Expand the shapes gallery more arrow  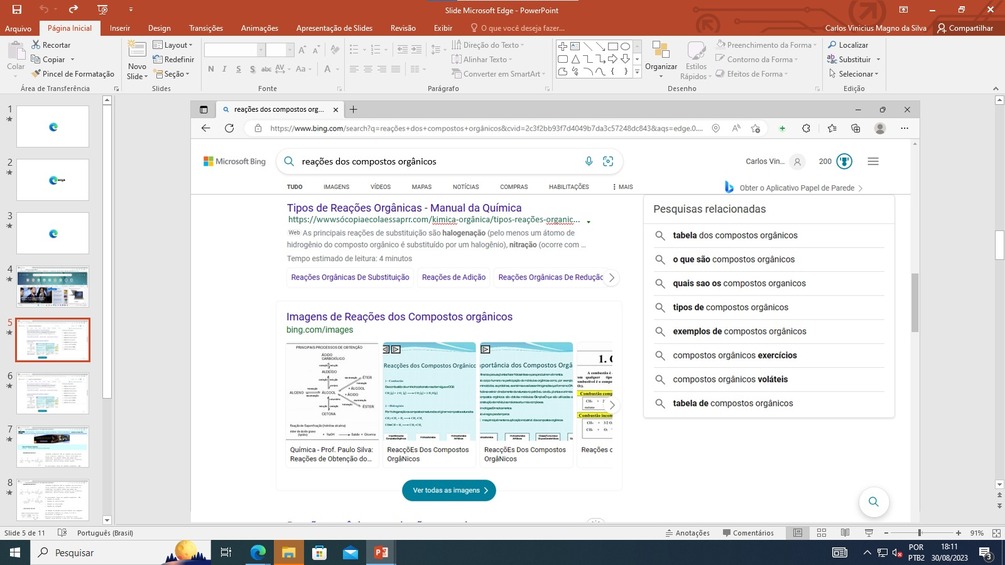[637, 74]
